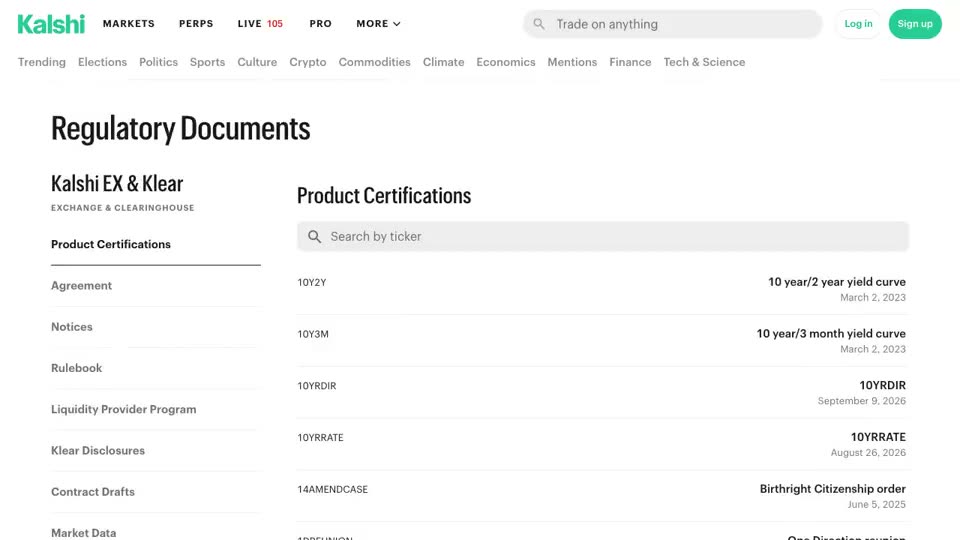This screenshot has width=960, height=540.
Task: Click 10 year/3 month yield curve title
Action: tap(831, 334)
